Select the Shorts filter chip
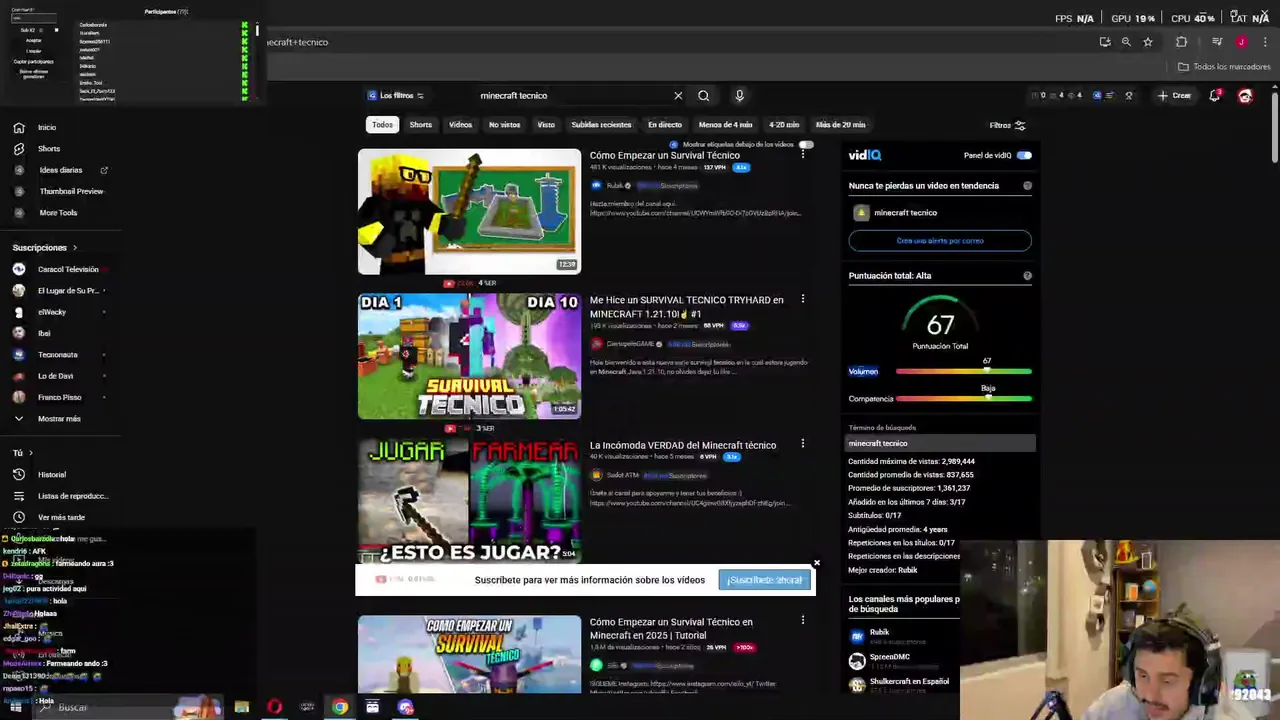 (x=421, y=125)
